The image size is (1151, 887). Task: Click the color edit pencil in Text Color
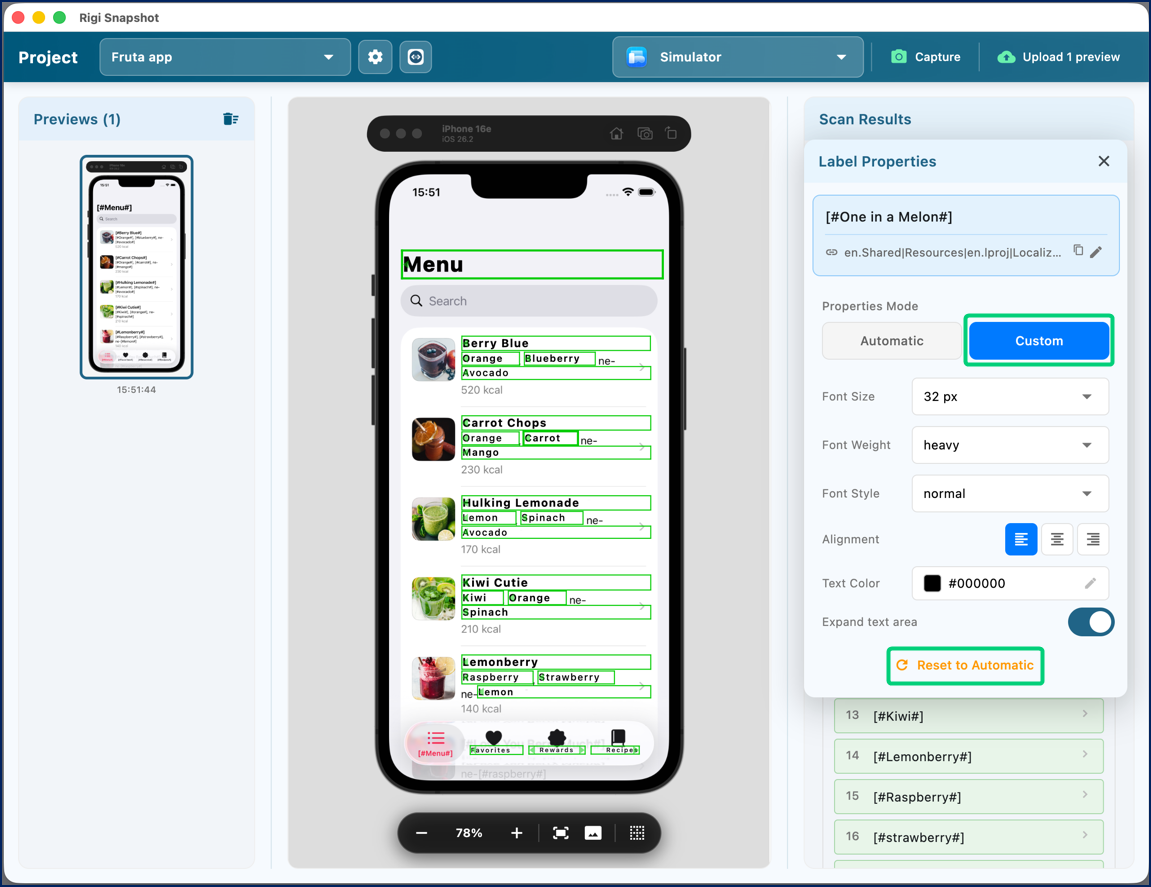tap(1090, 583)
